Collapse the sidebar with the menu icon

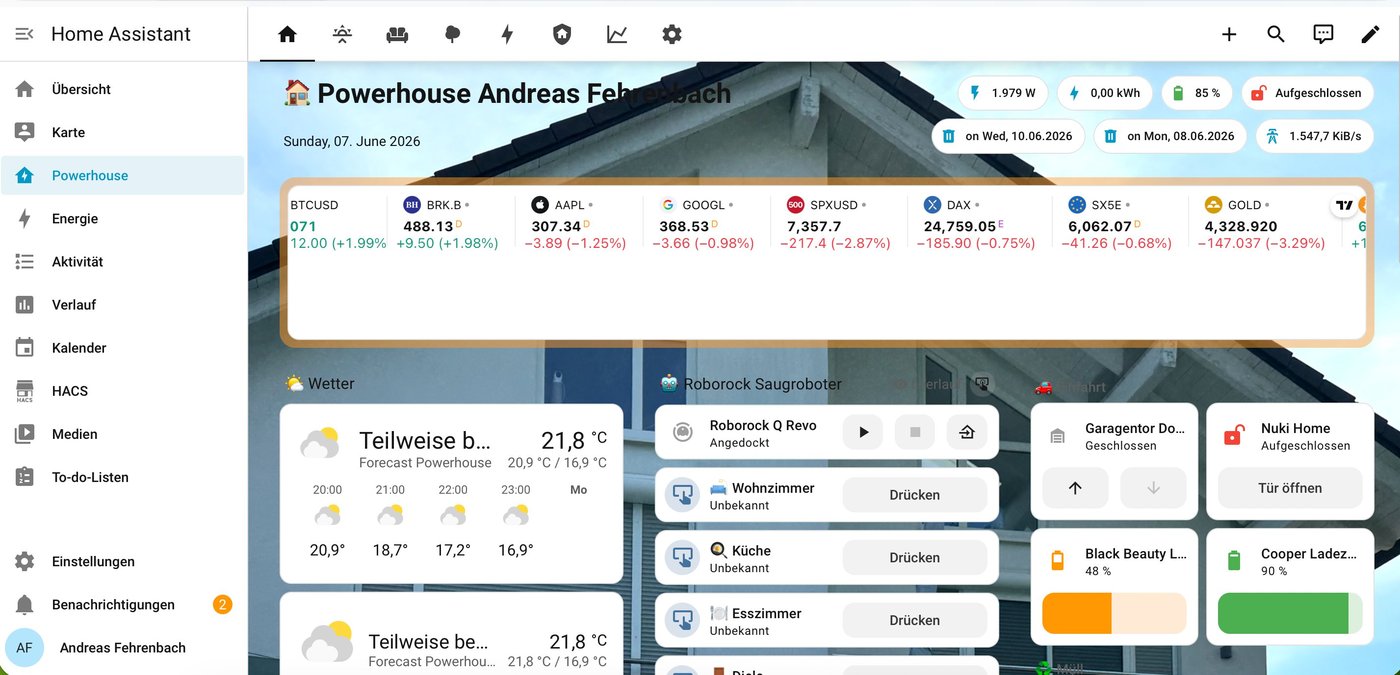pos(25,34)
